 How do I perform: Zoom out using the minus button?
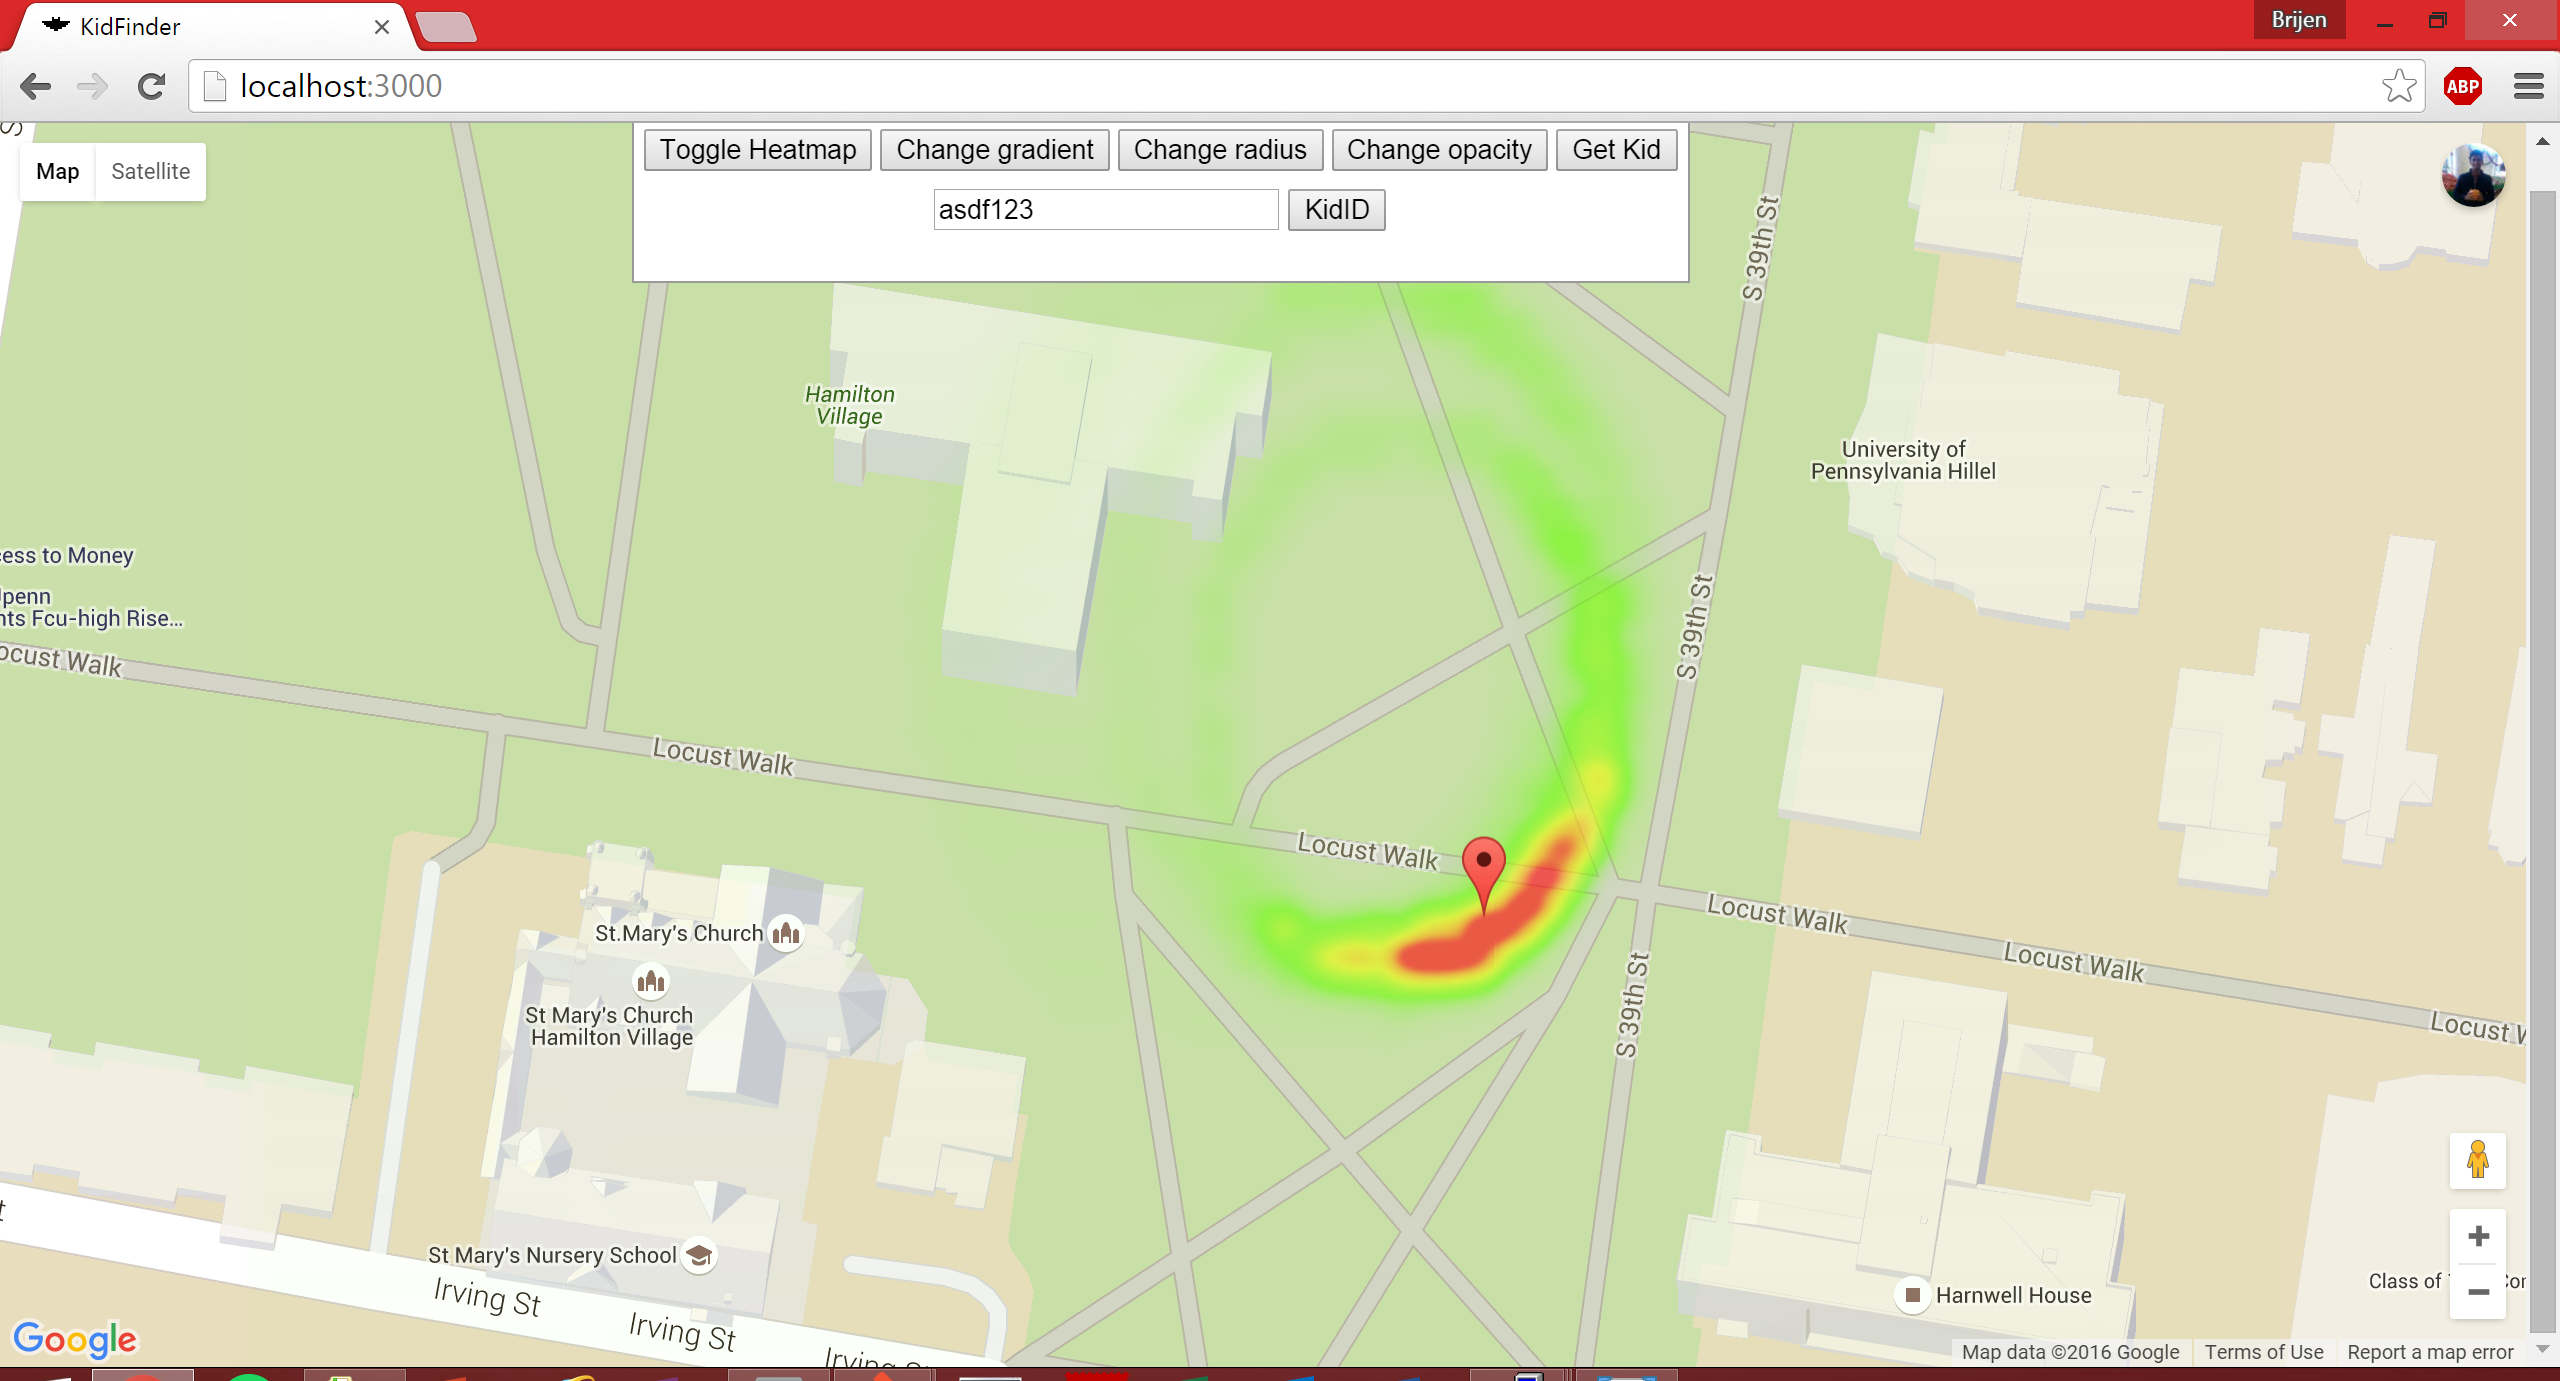[x=2478, y=1292]
